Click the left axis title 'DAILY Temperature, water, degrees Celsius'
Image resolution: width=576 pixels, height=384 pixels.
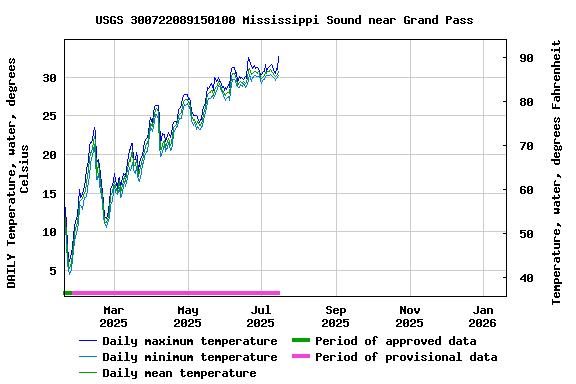coord(18,173)
